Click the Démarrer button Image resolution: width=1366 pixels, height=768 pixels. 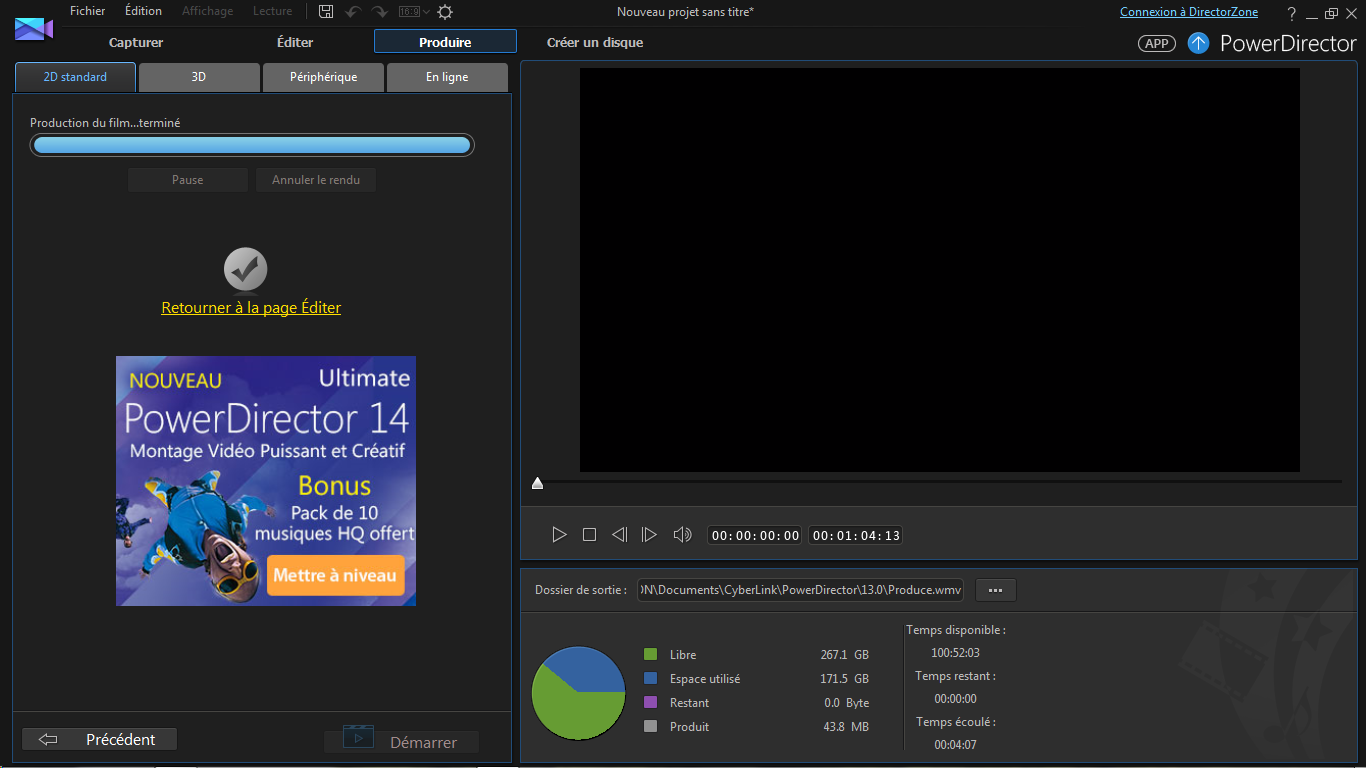[401, 742]
